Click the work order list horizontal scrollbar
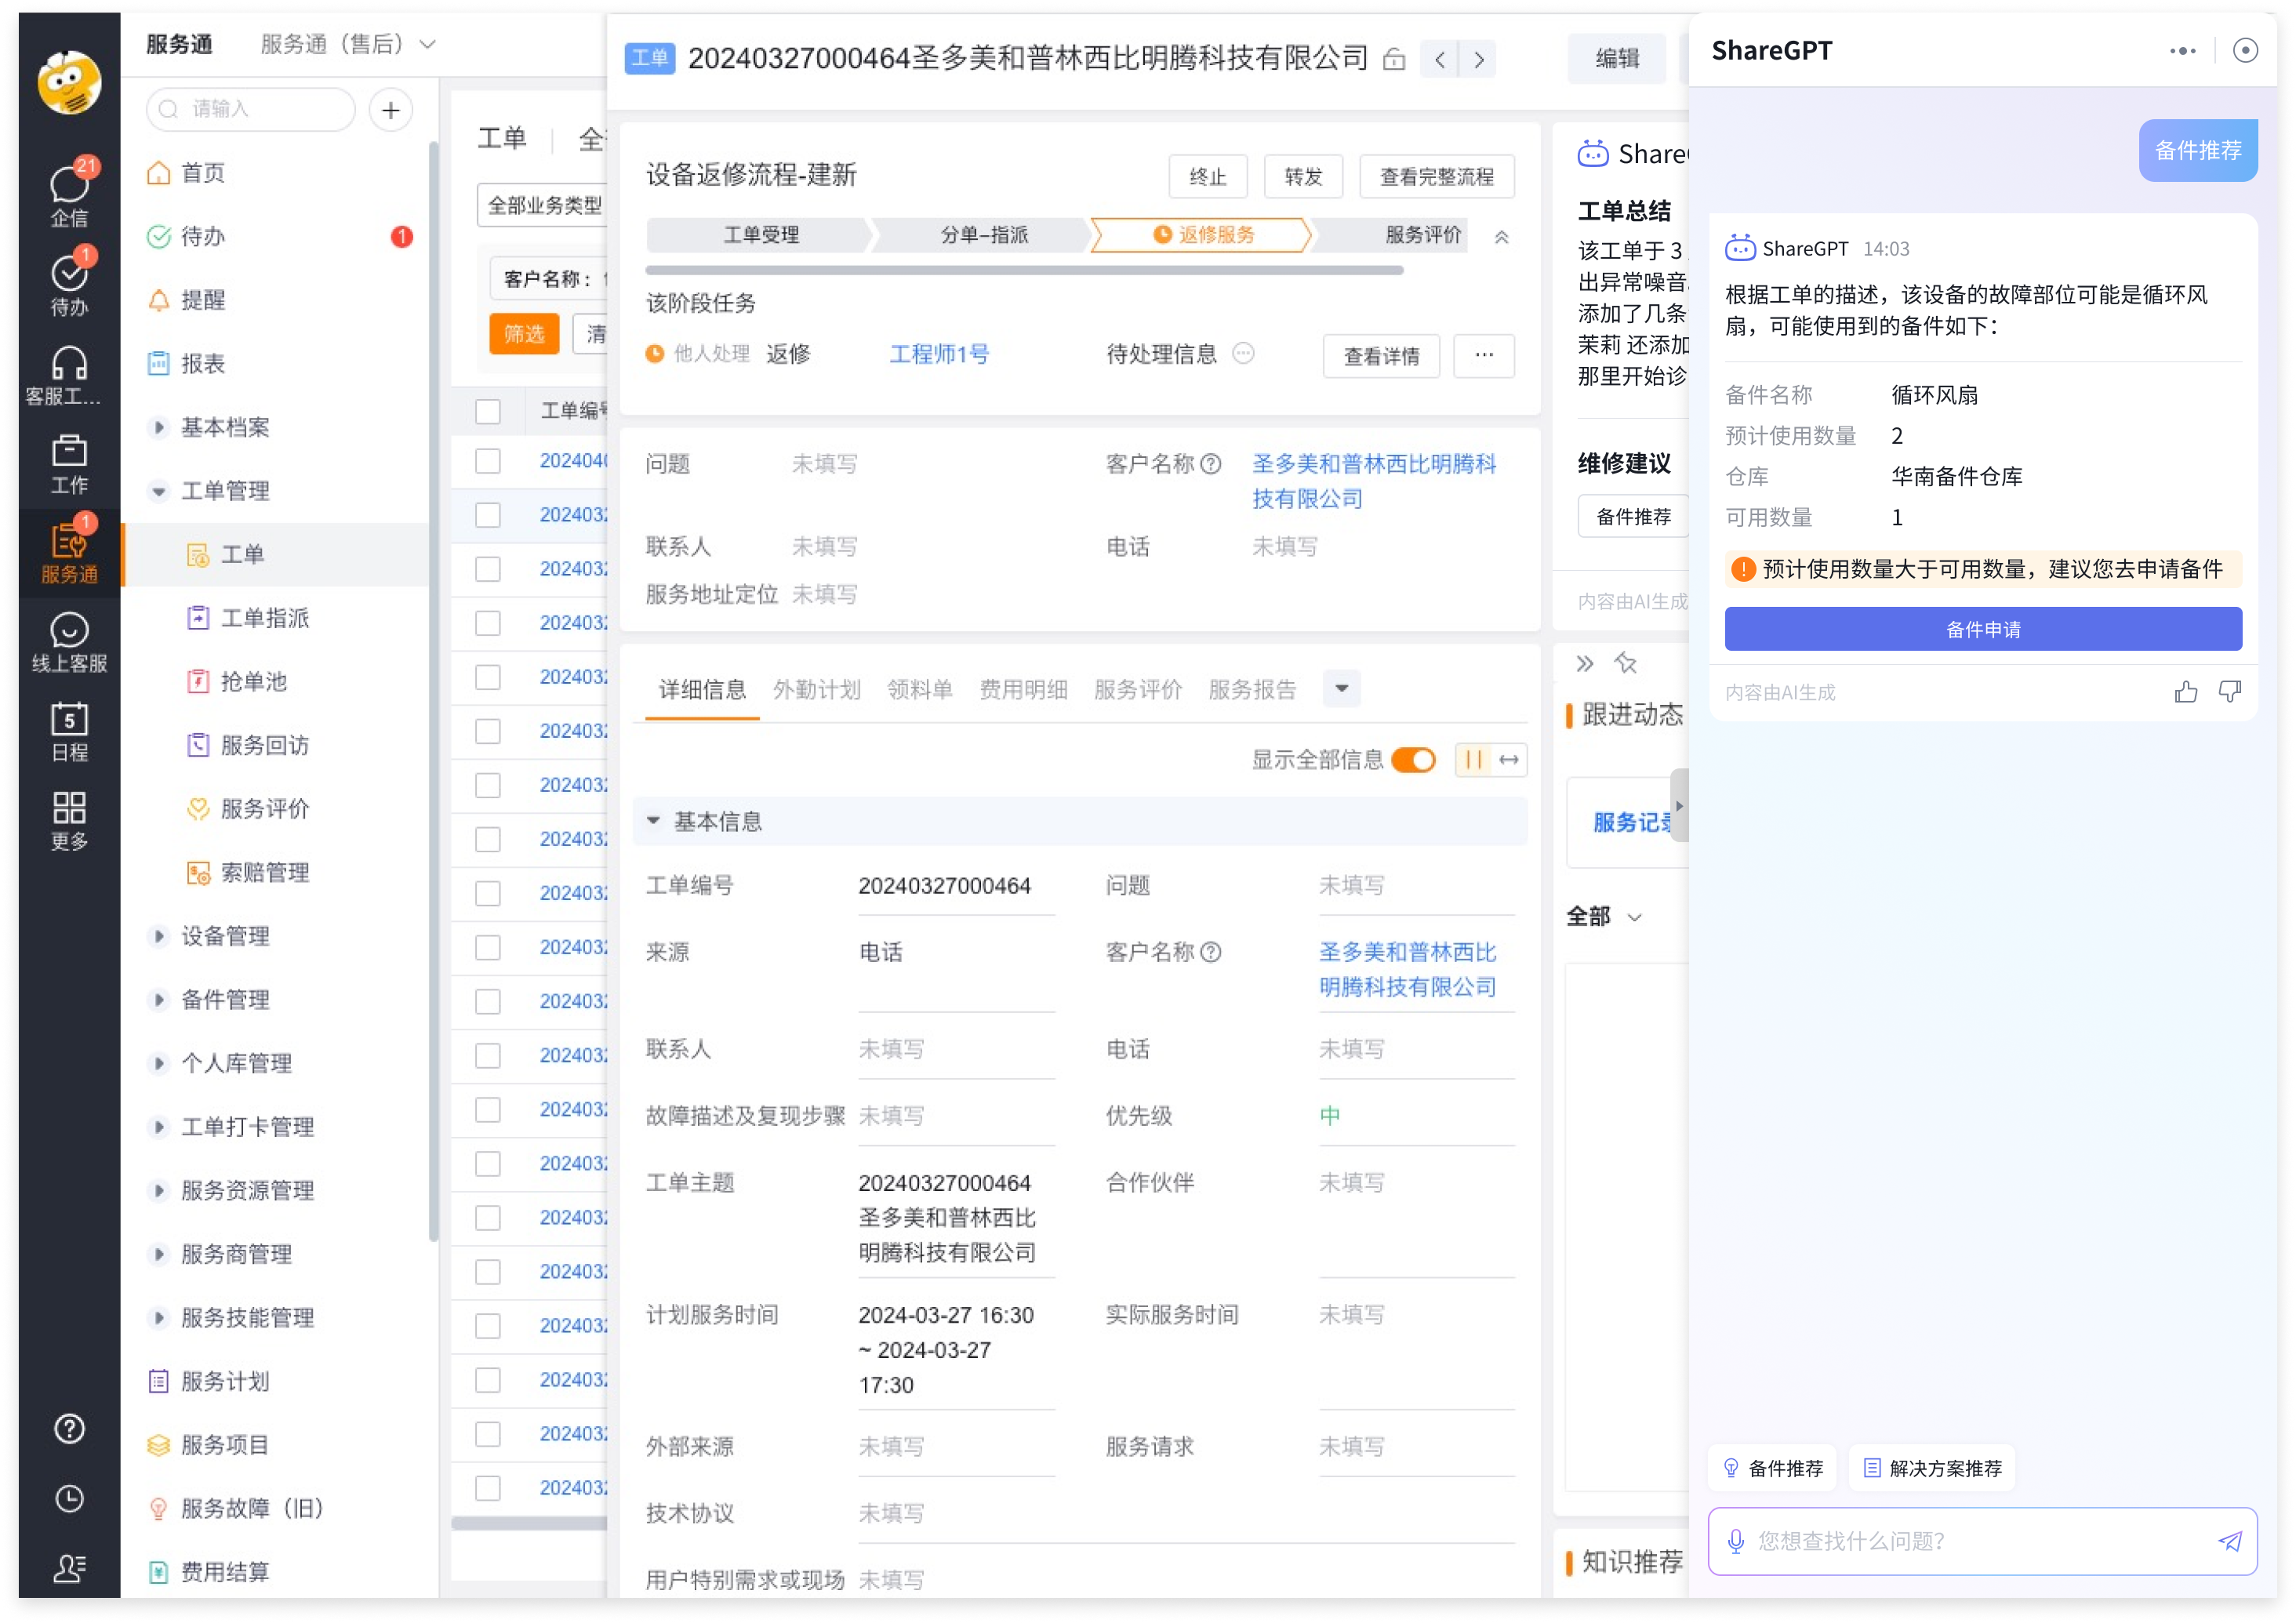Screen dimensions: 2296x1623 tap(529, 1523)
